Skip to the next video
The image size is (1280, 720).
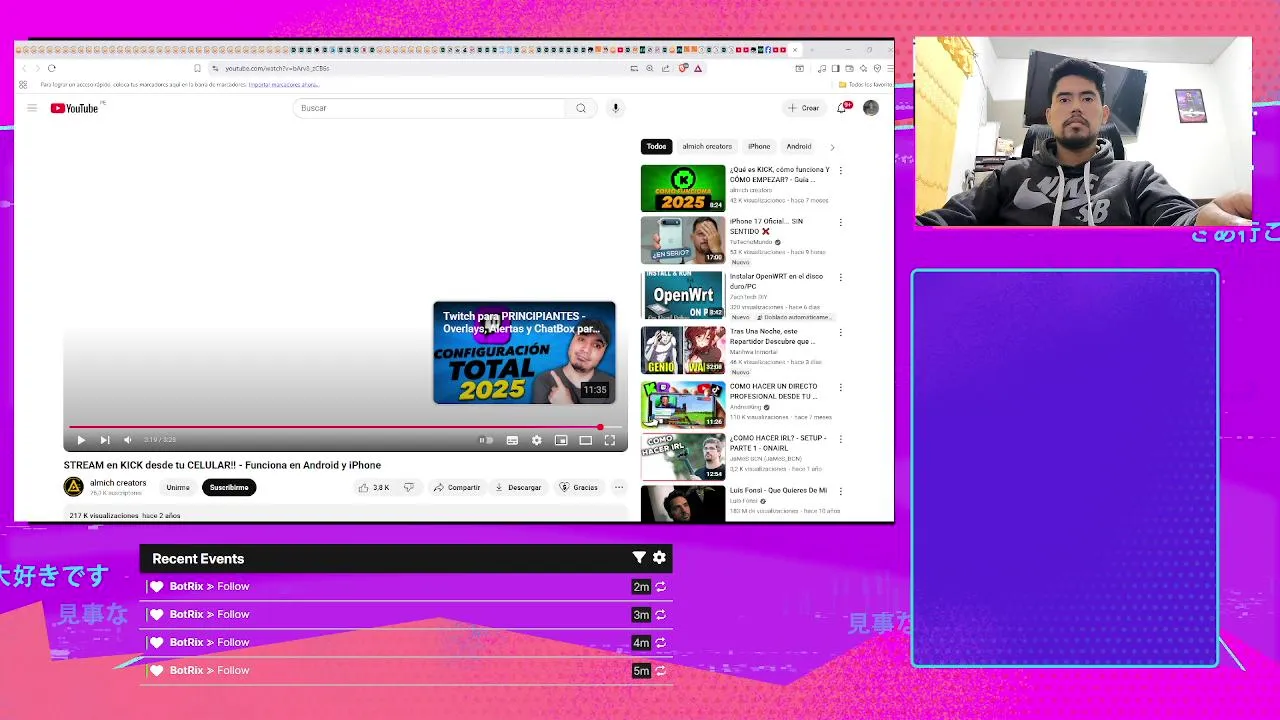pos(105,440)
